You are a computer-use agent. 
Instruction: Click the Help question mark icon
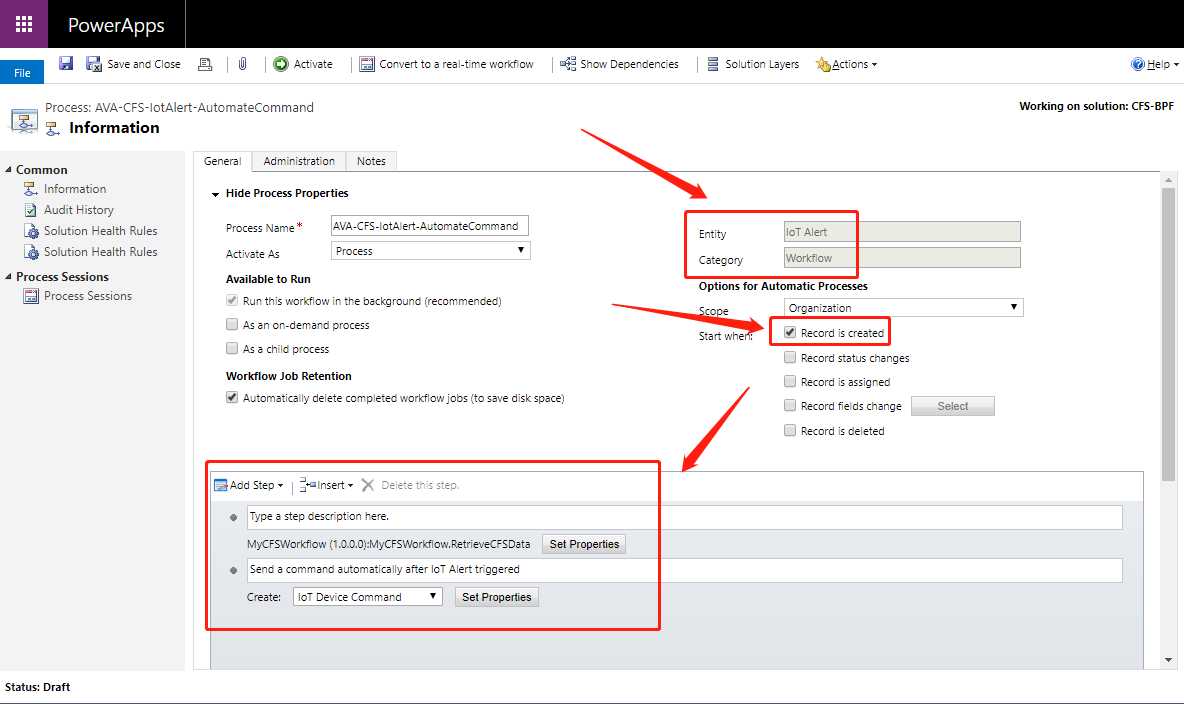(1137, 64)
